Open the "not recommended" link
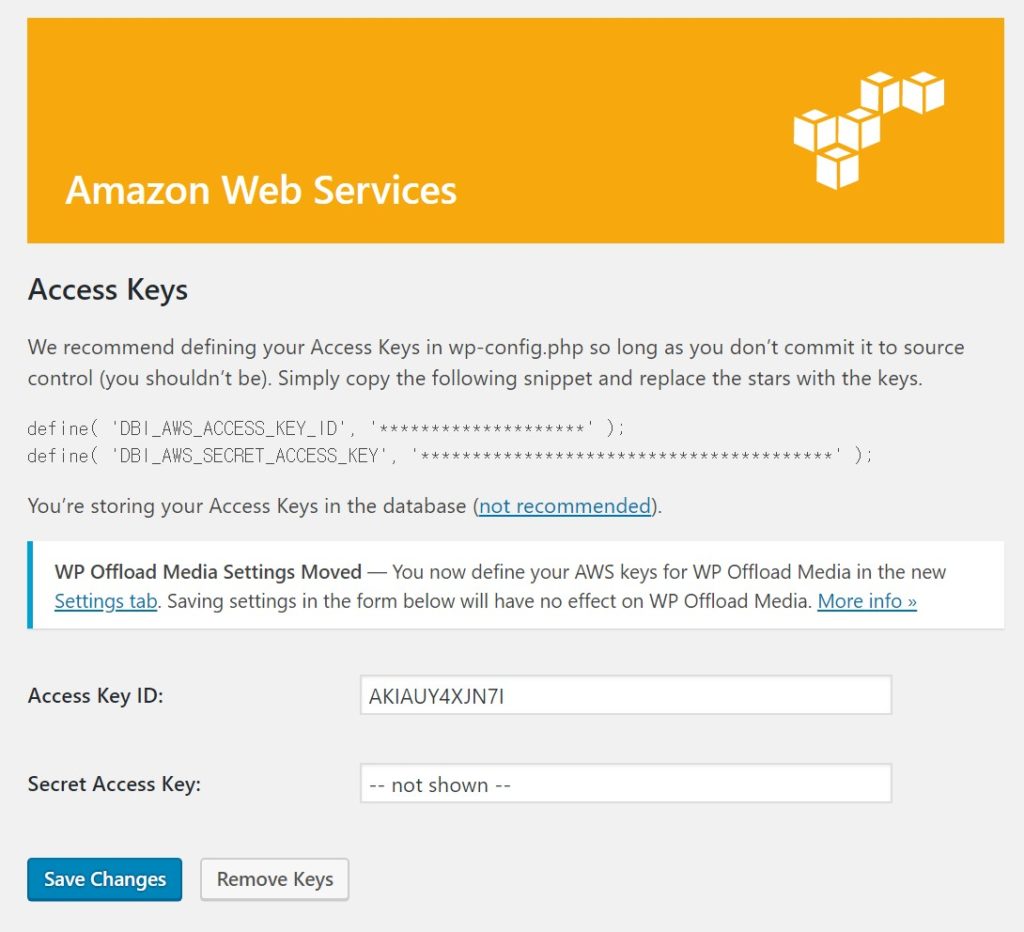 pos(565,506)
